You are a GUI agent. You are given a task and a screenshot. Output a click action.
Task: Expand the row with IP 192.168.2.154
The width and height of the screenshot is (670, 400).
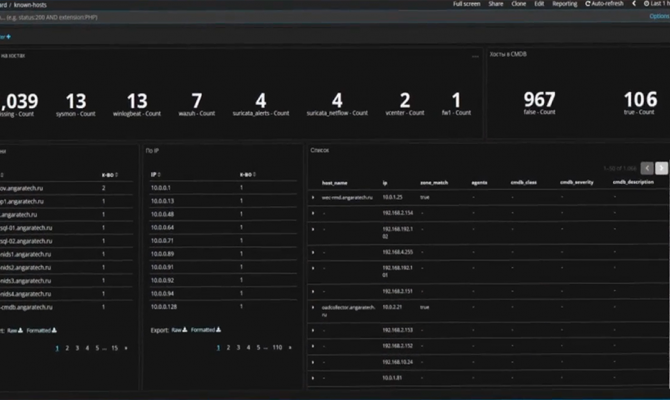[x=313, y=213]
